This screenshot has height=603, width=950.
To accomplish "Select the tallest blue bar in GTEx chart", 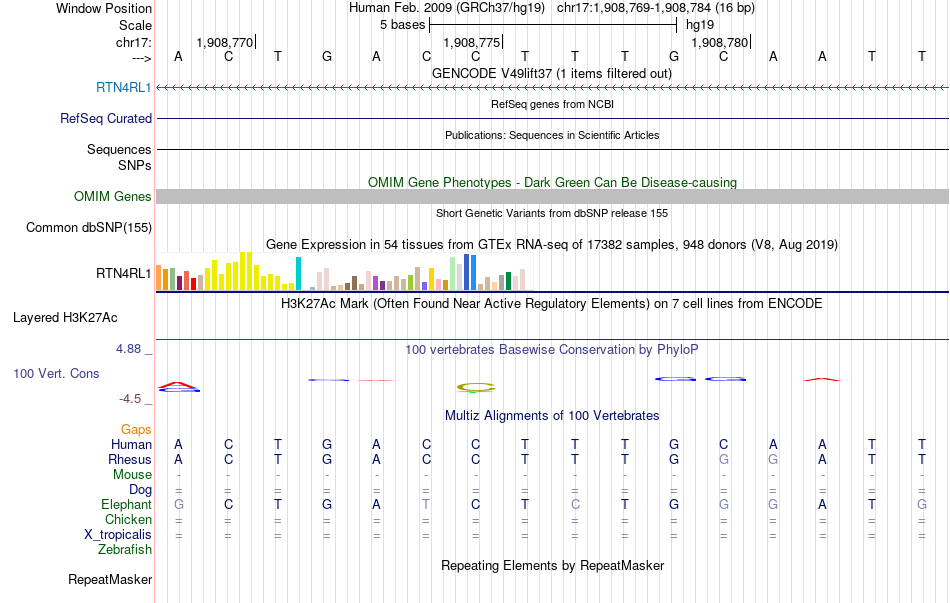I will (x=468, y=272).
